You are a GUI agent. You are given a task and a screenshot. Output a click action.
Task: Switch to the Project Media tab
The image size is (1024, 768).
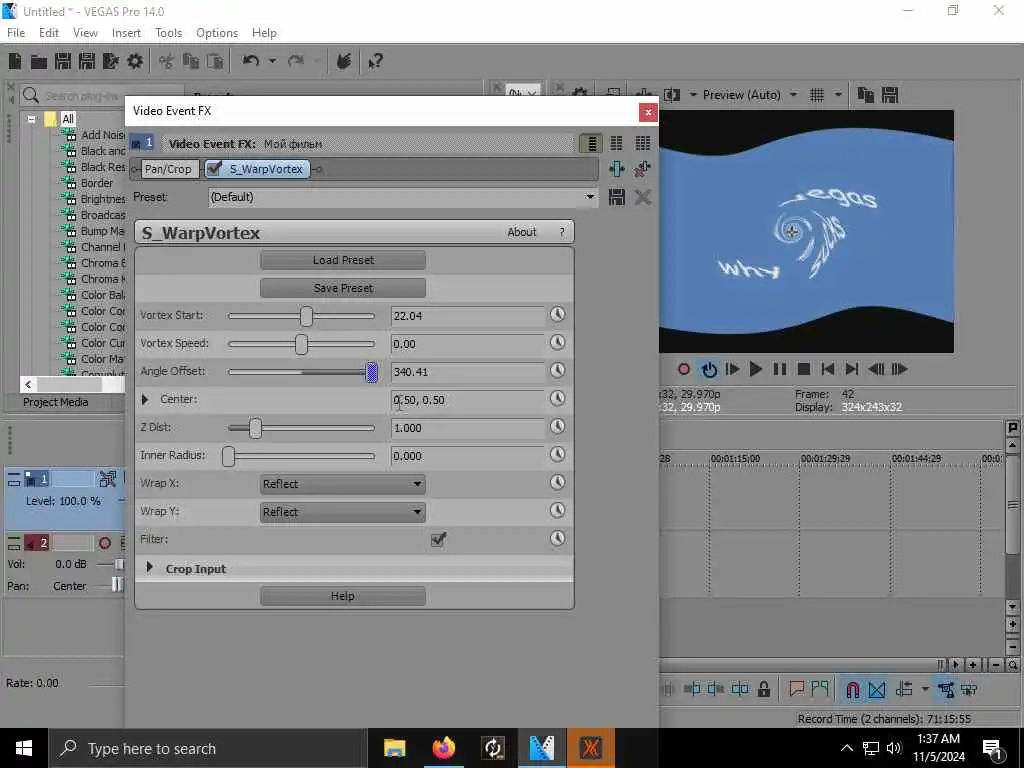click(x=56, y=402)
